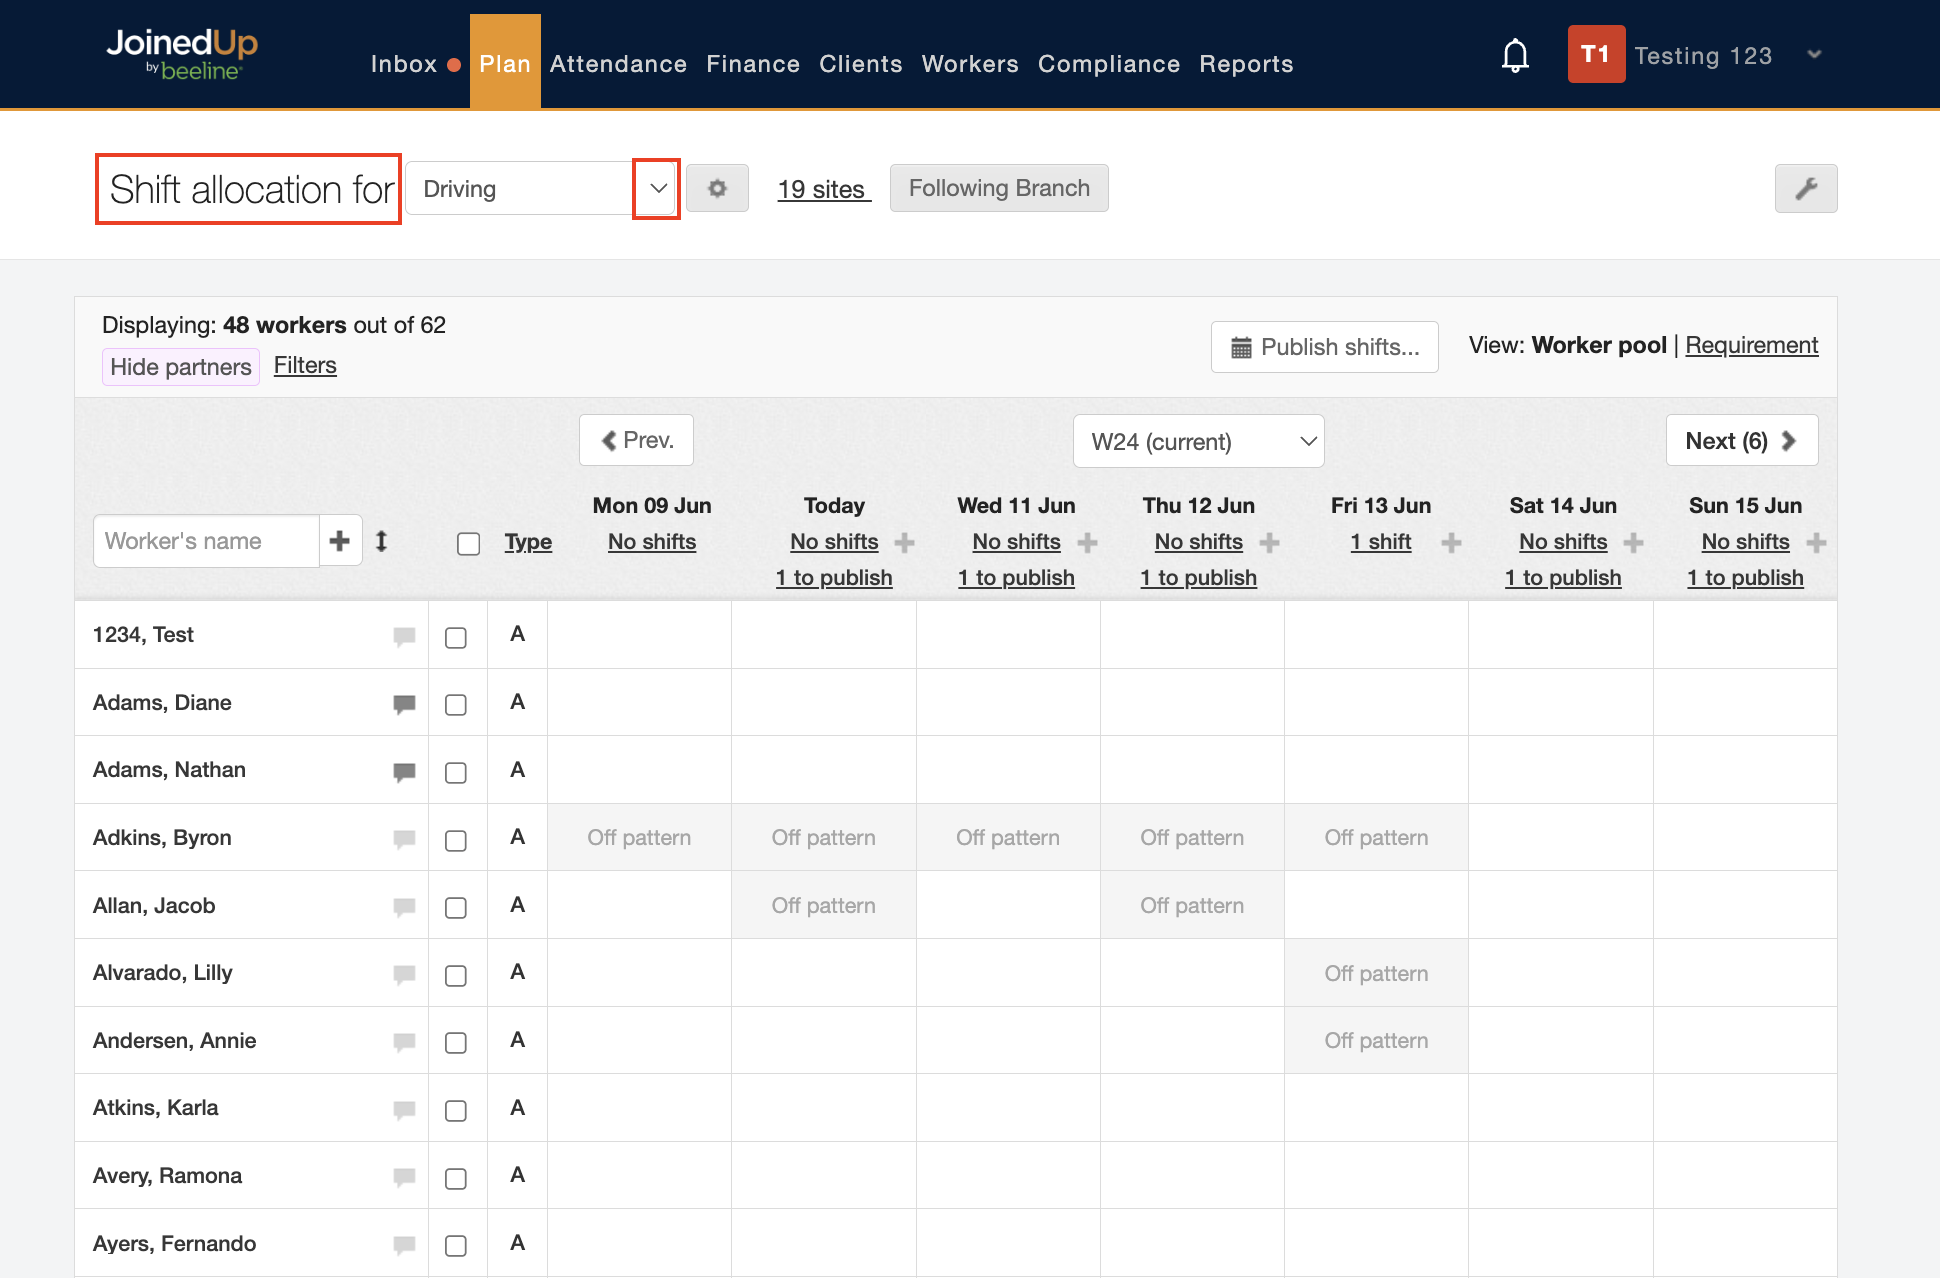The width and height of the screenshot is (1940, 1278).
Task: Click Publish shifts... button
Action: click(1324, 347)
